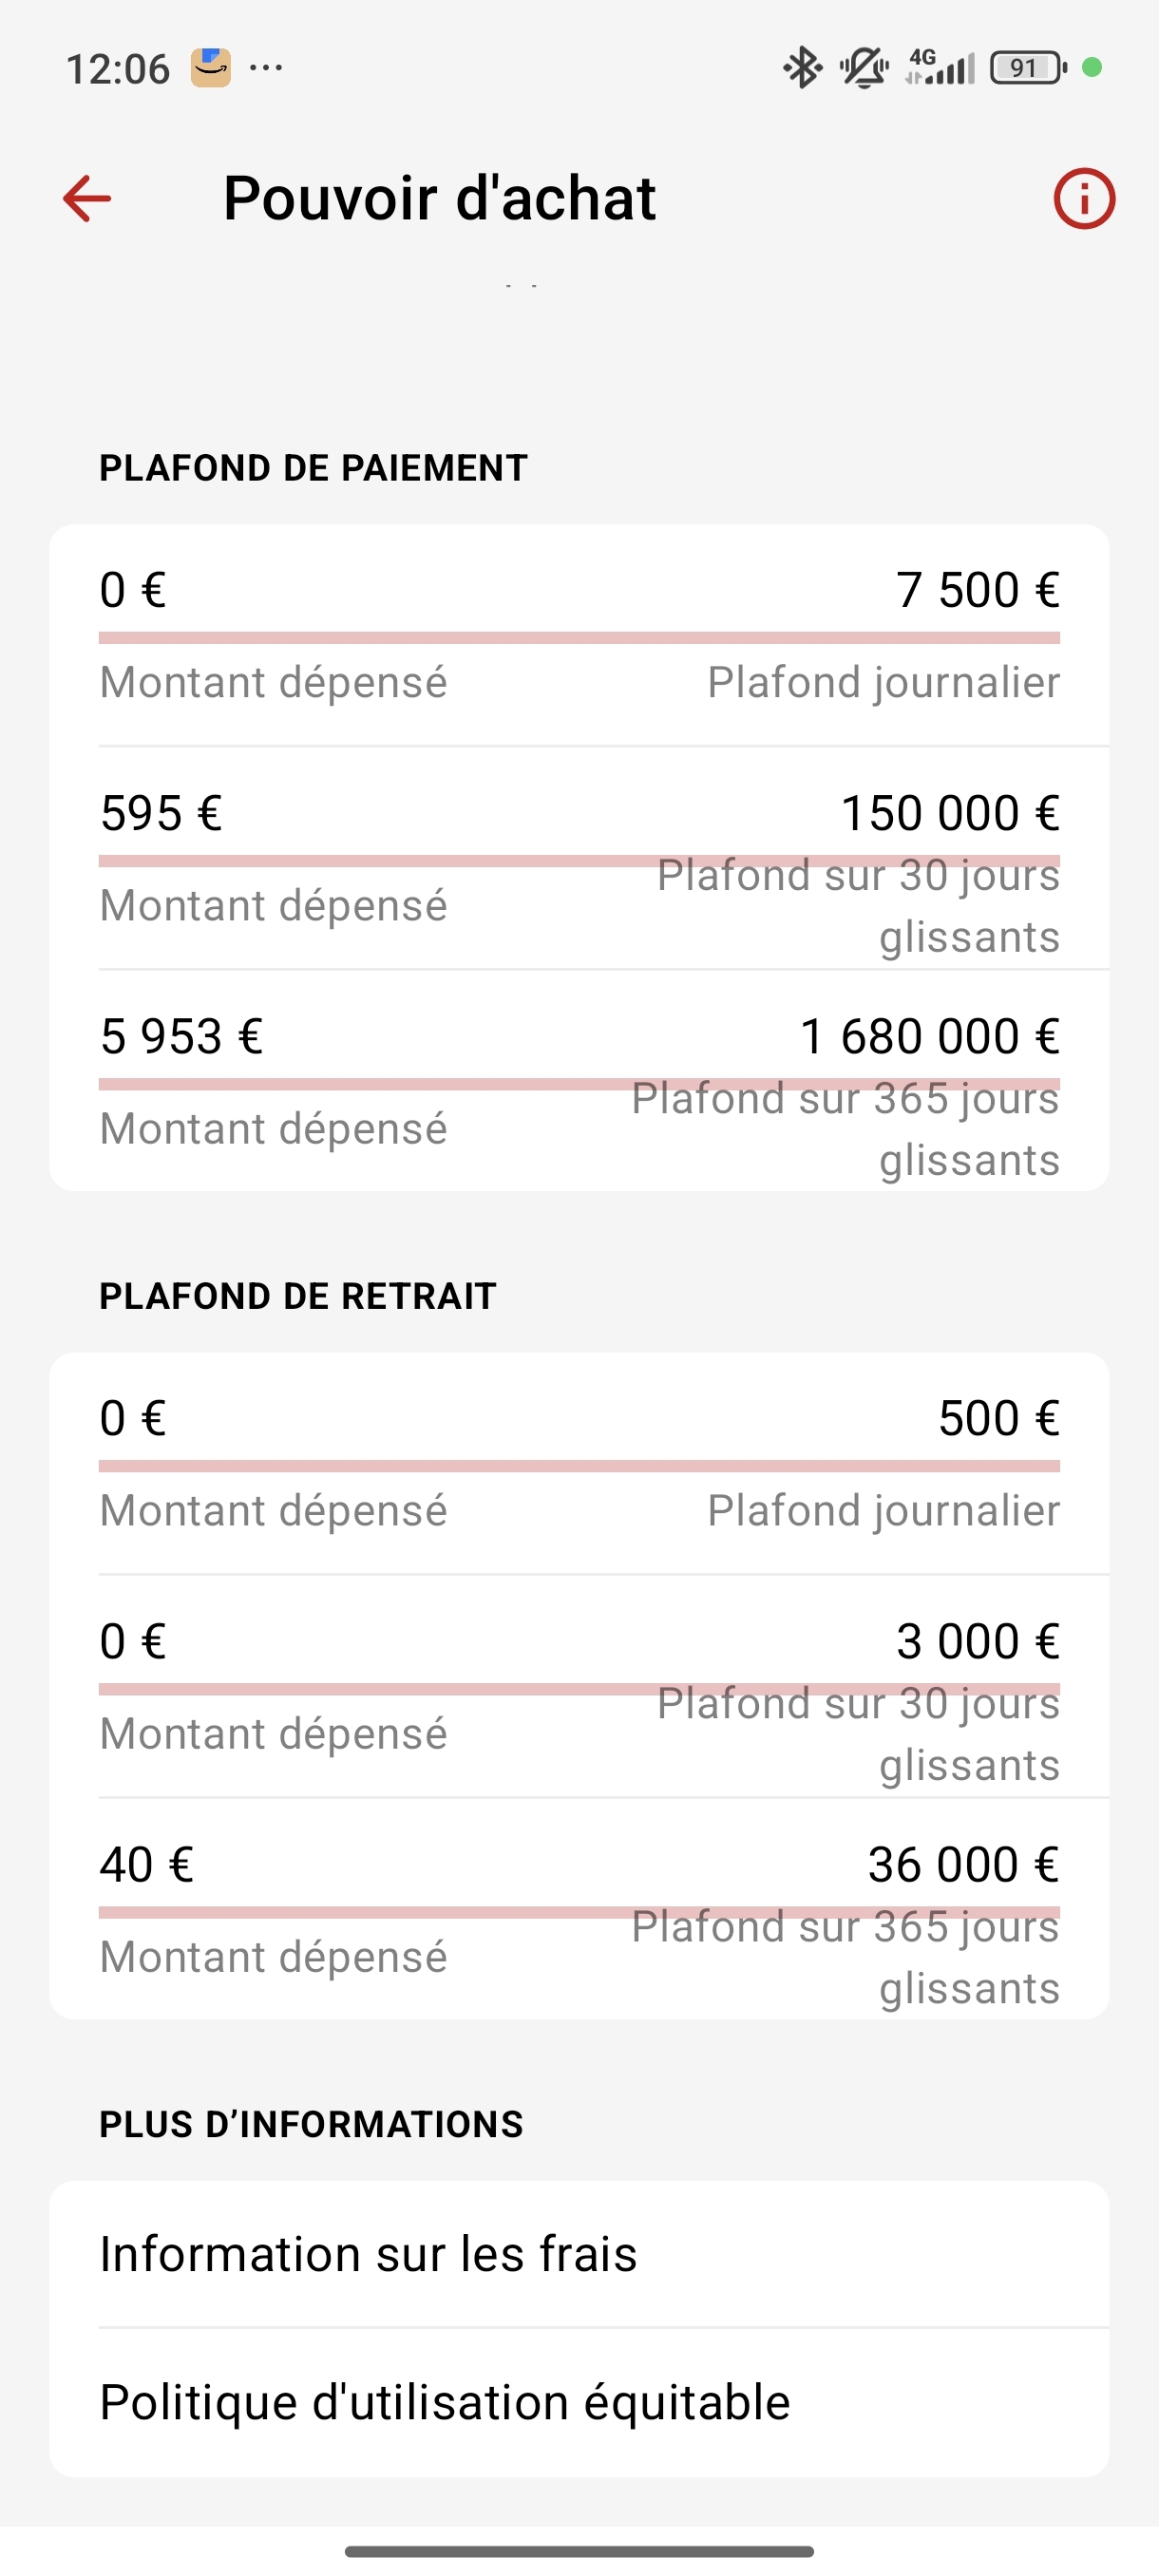Tap the battery level icon
The height and width of the screenshot is (2576, 1159).
pyautogui.click(x=1028, y=68)
